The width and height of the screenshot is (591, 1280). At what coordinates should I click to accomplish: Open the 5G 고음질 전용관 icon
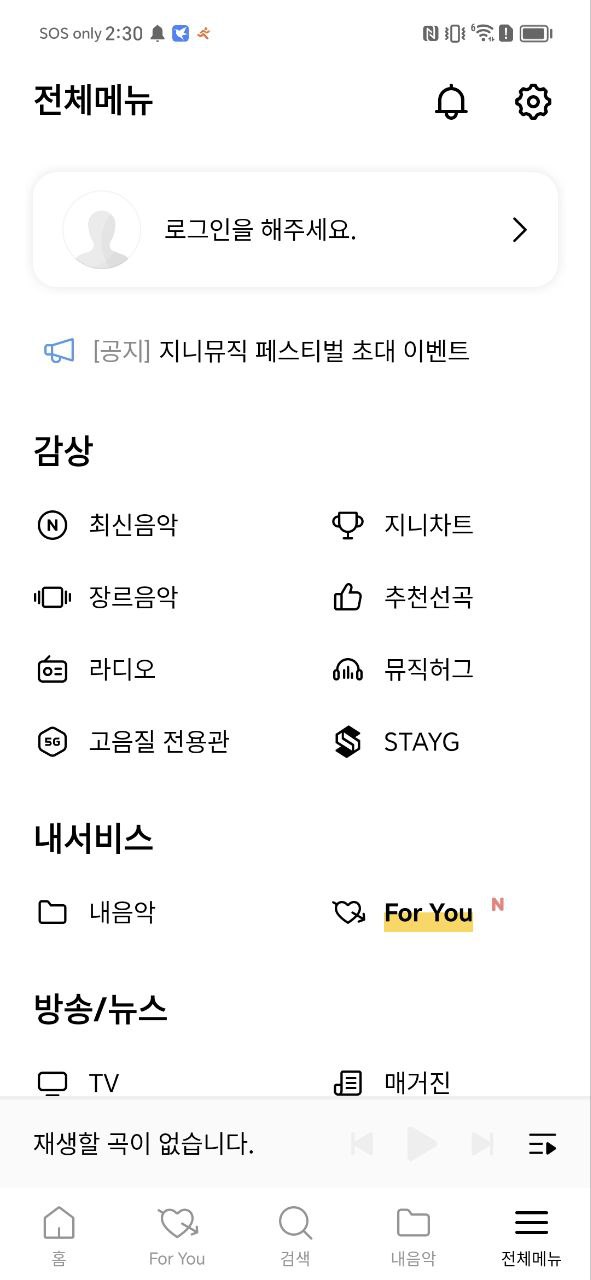[x=52, y=741]
